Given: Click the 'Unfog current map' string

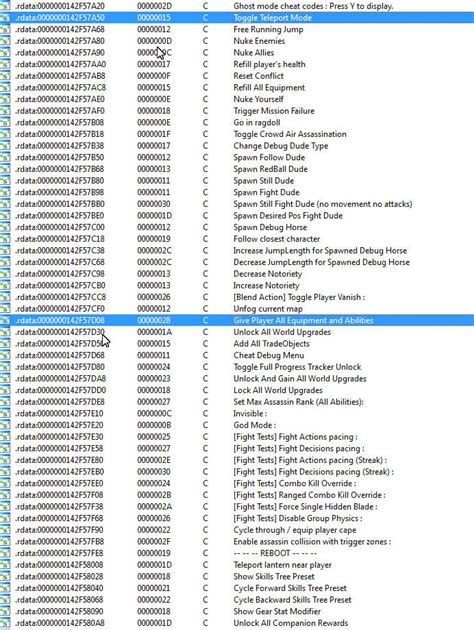Looking at the screenshot, I should tap(268, 309).
